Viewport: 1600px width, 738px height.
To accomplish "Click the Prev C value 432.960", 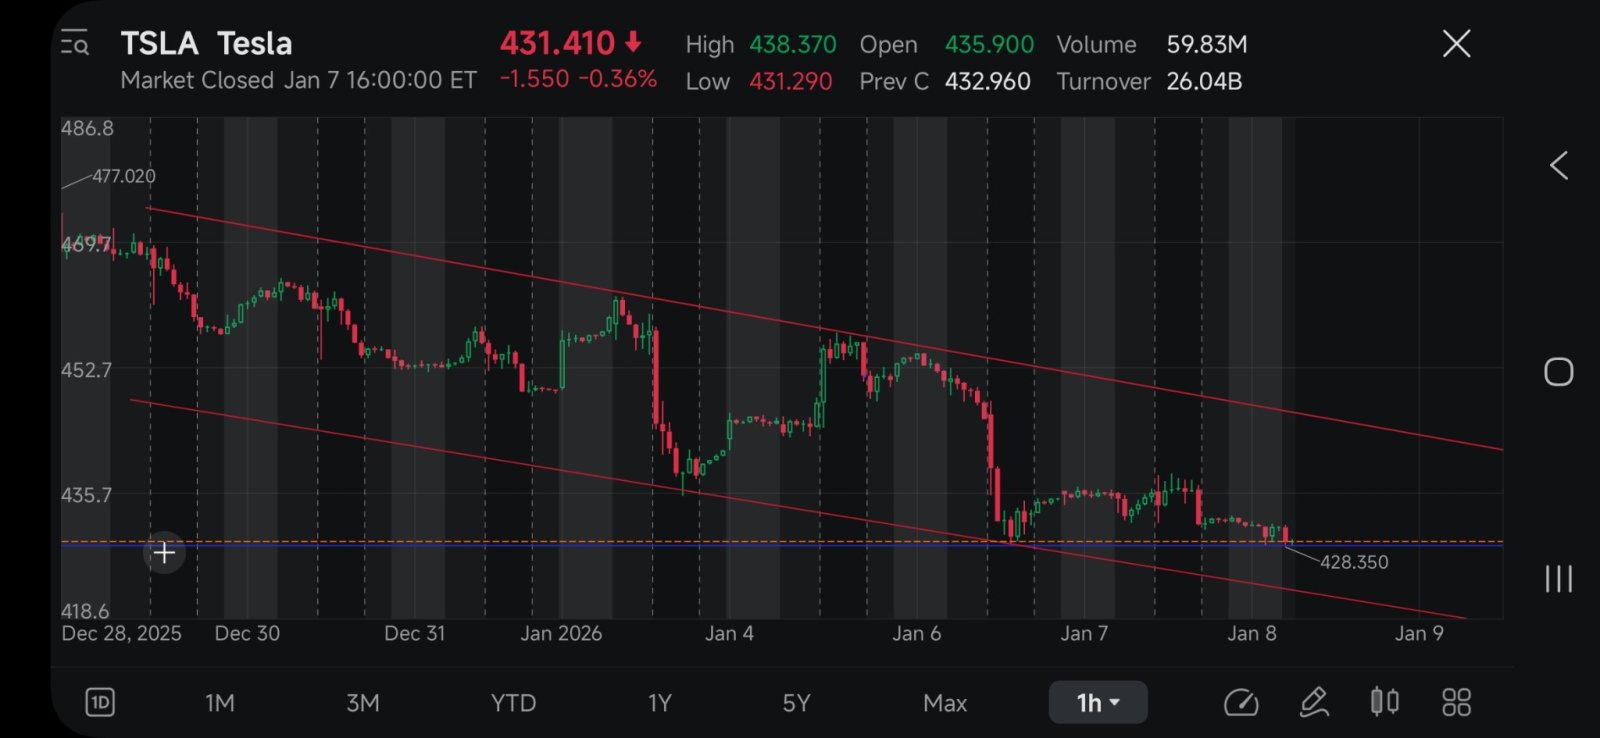I will [988, 82].
